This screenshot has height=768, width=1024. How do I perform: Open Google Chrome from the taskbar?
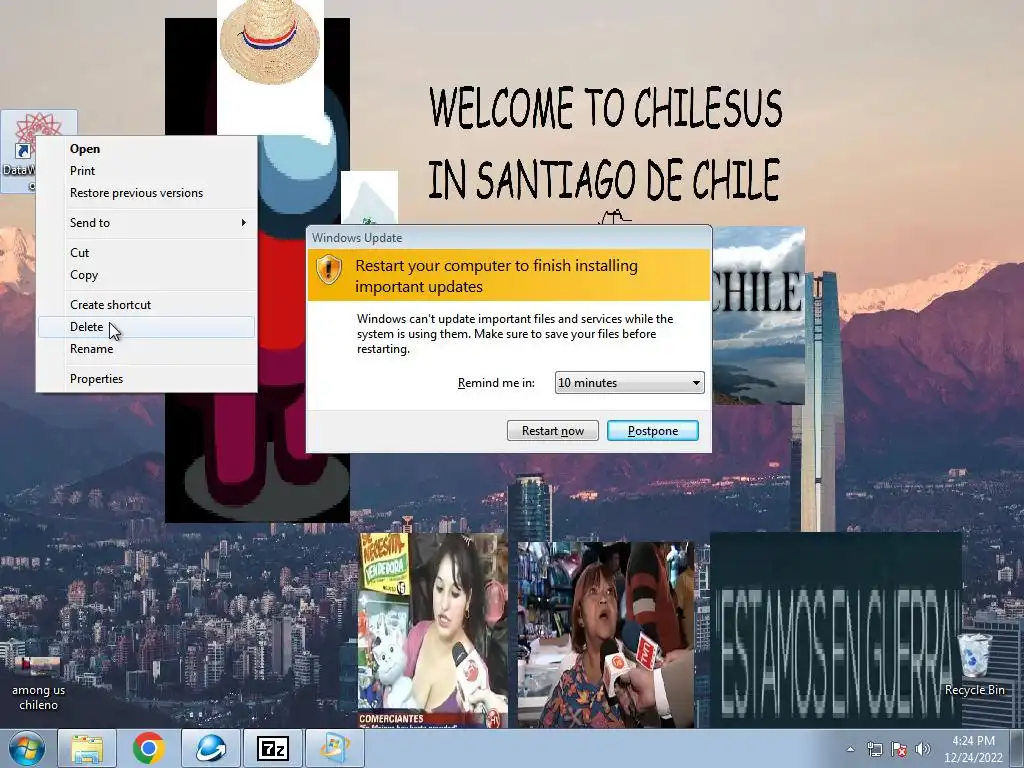[149, 748]
